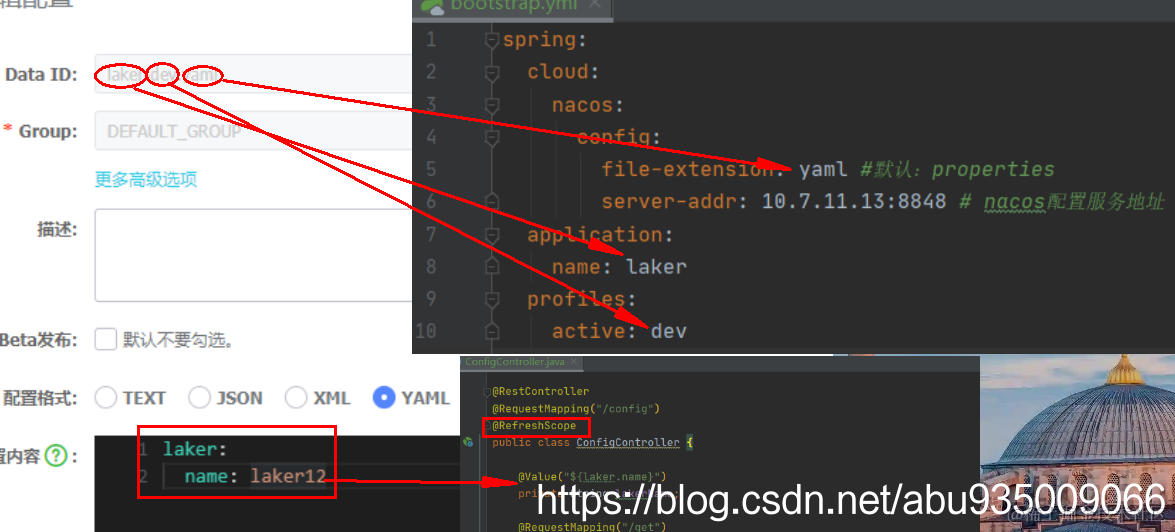
Task: Click the 'cloud:' key in bootstrap.yml
Action: point(564,72)
